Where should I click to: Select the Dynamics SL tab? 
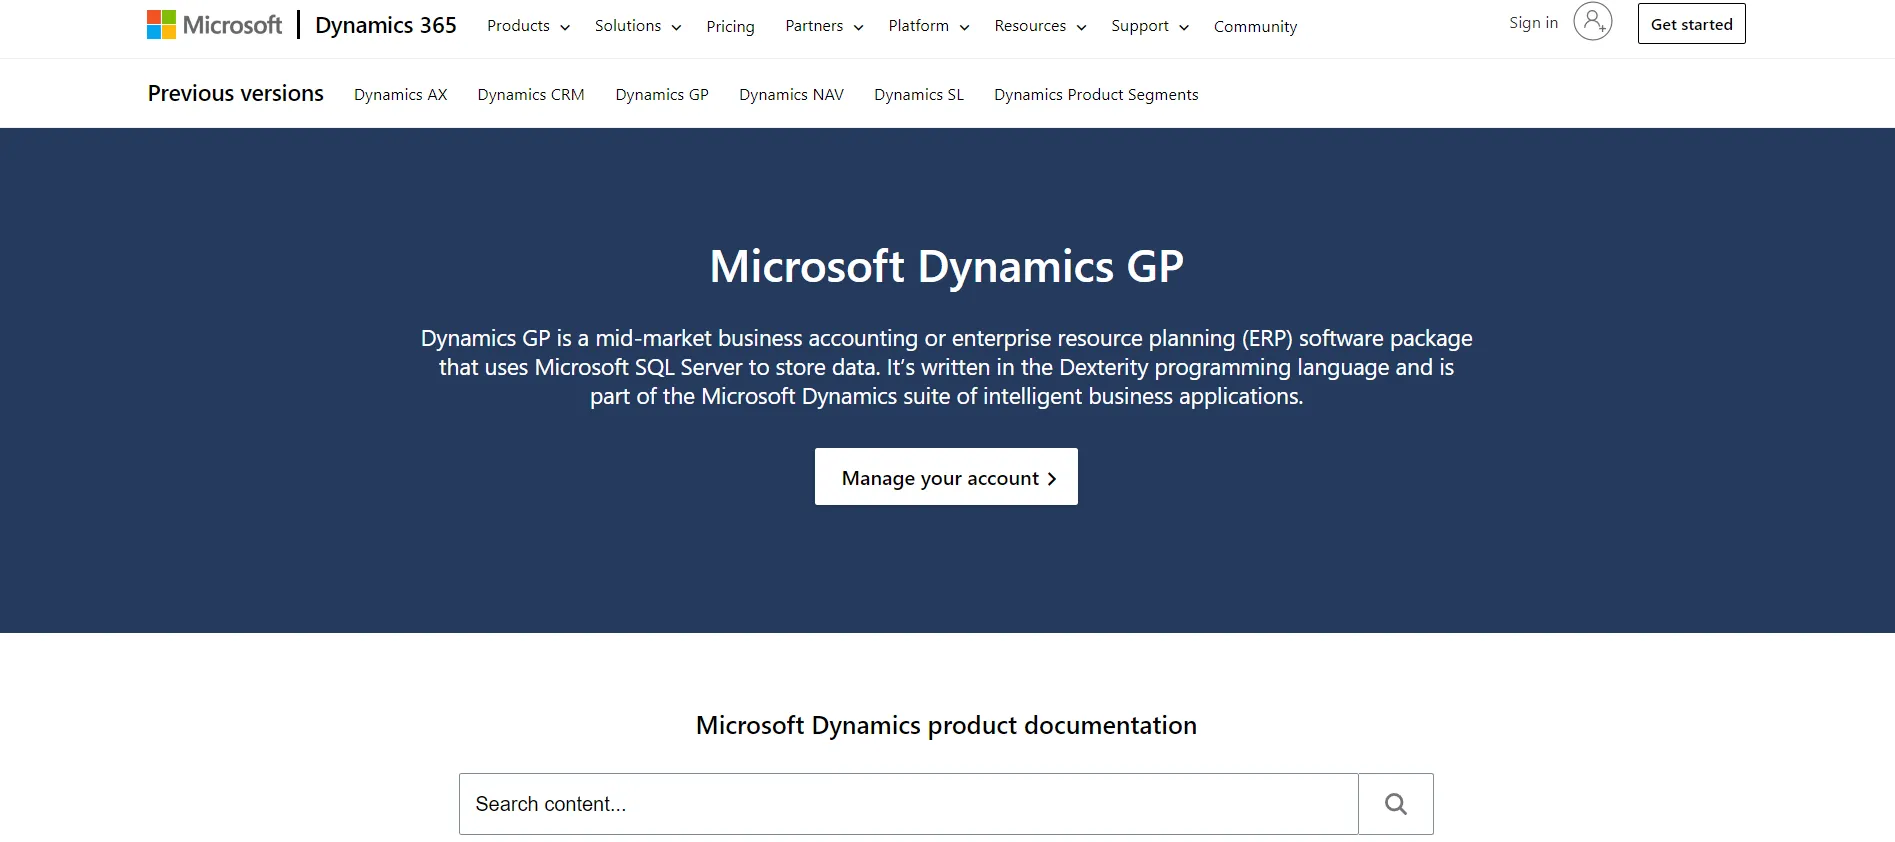coord(918,95)
